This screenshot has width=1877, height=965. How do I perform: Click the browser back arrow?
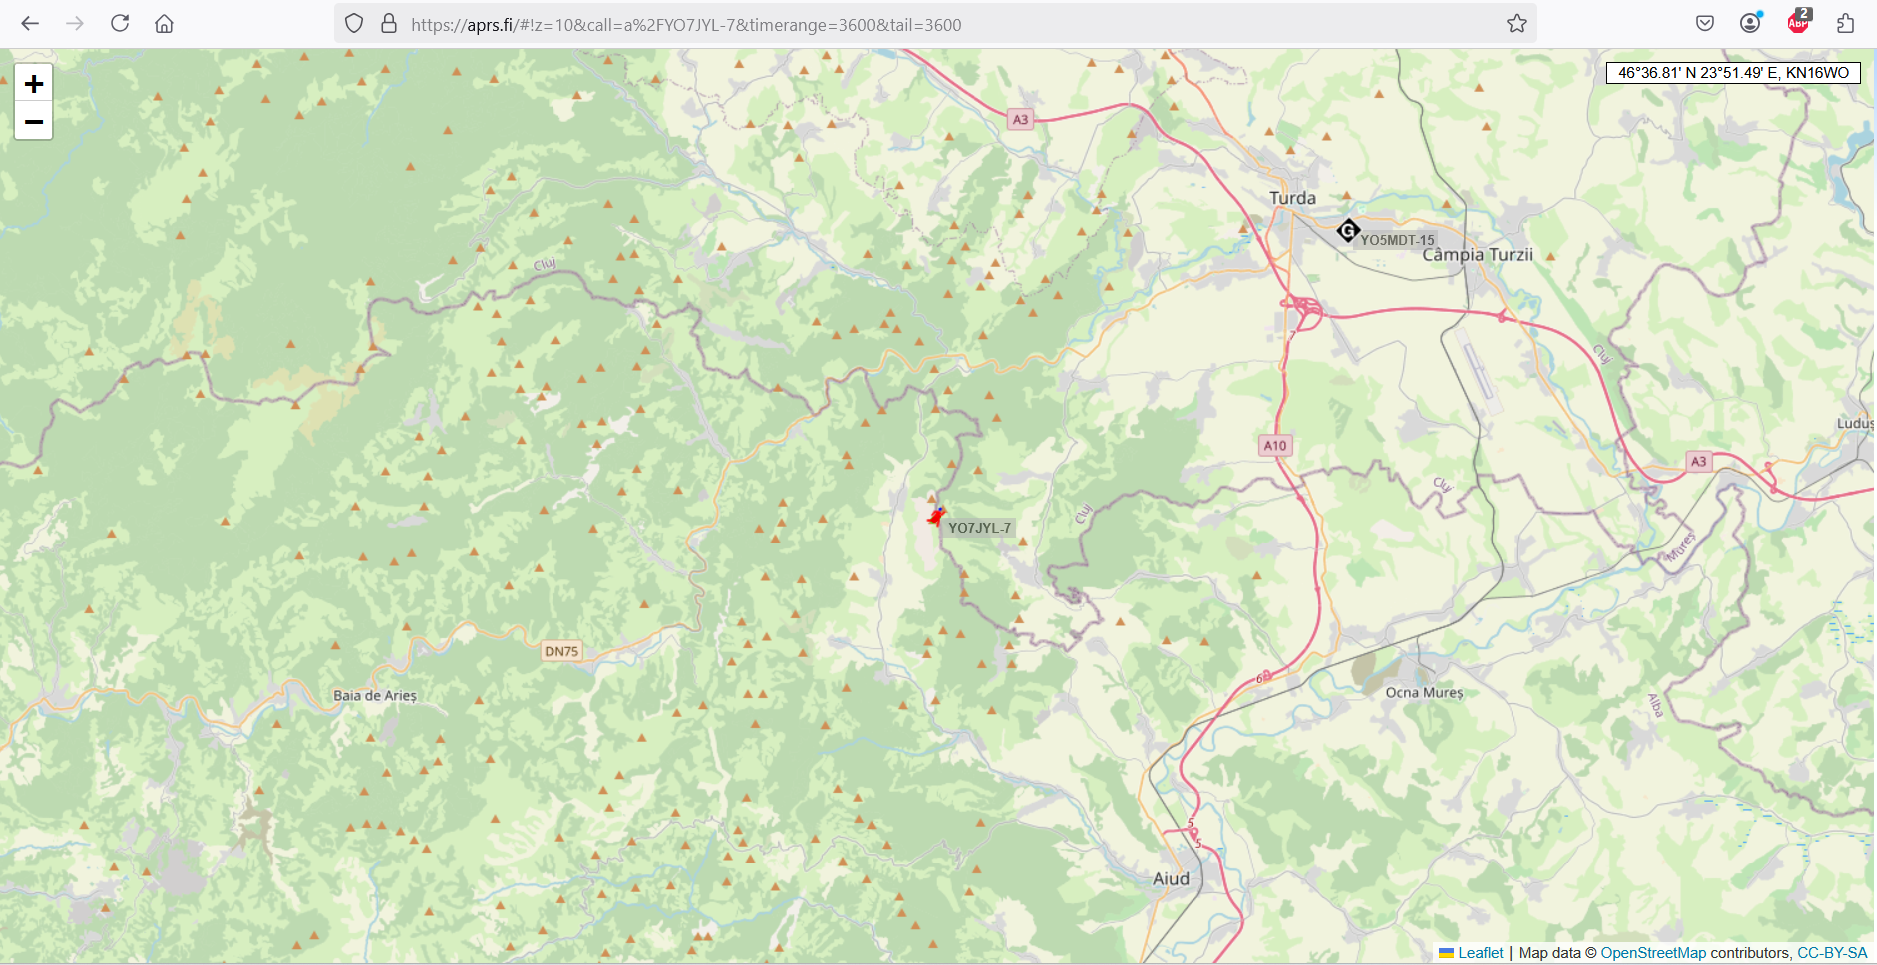pos(30,23)
